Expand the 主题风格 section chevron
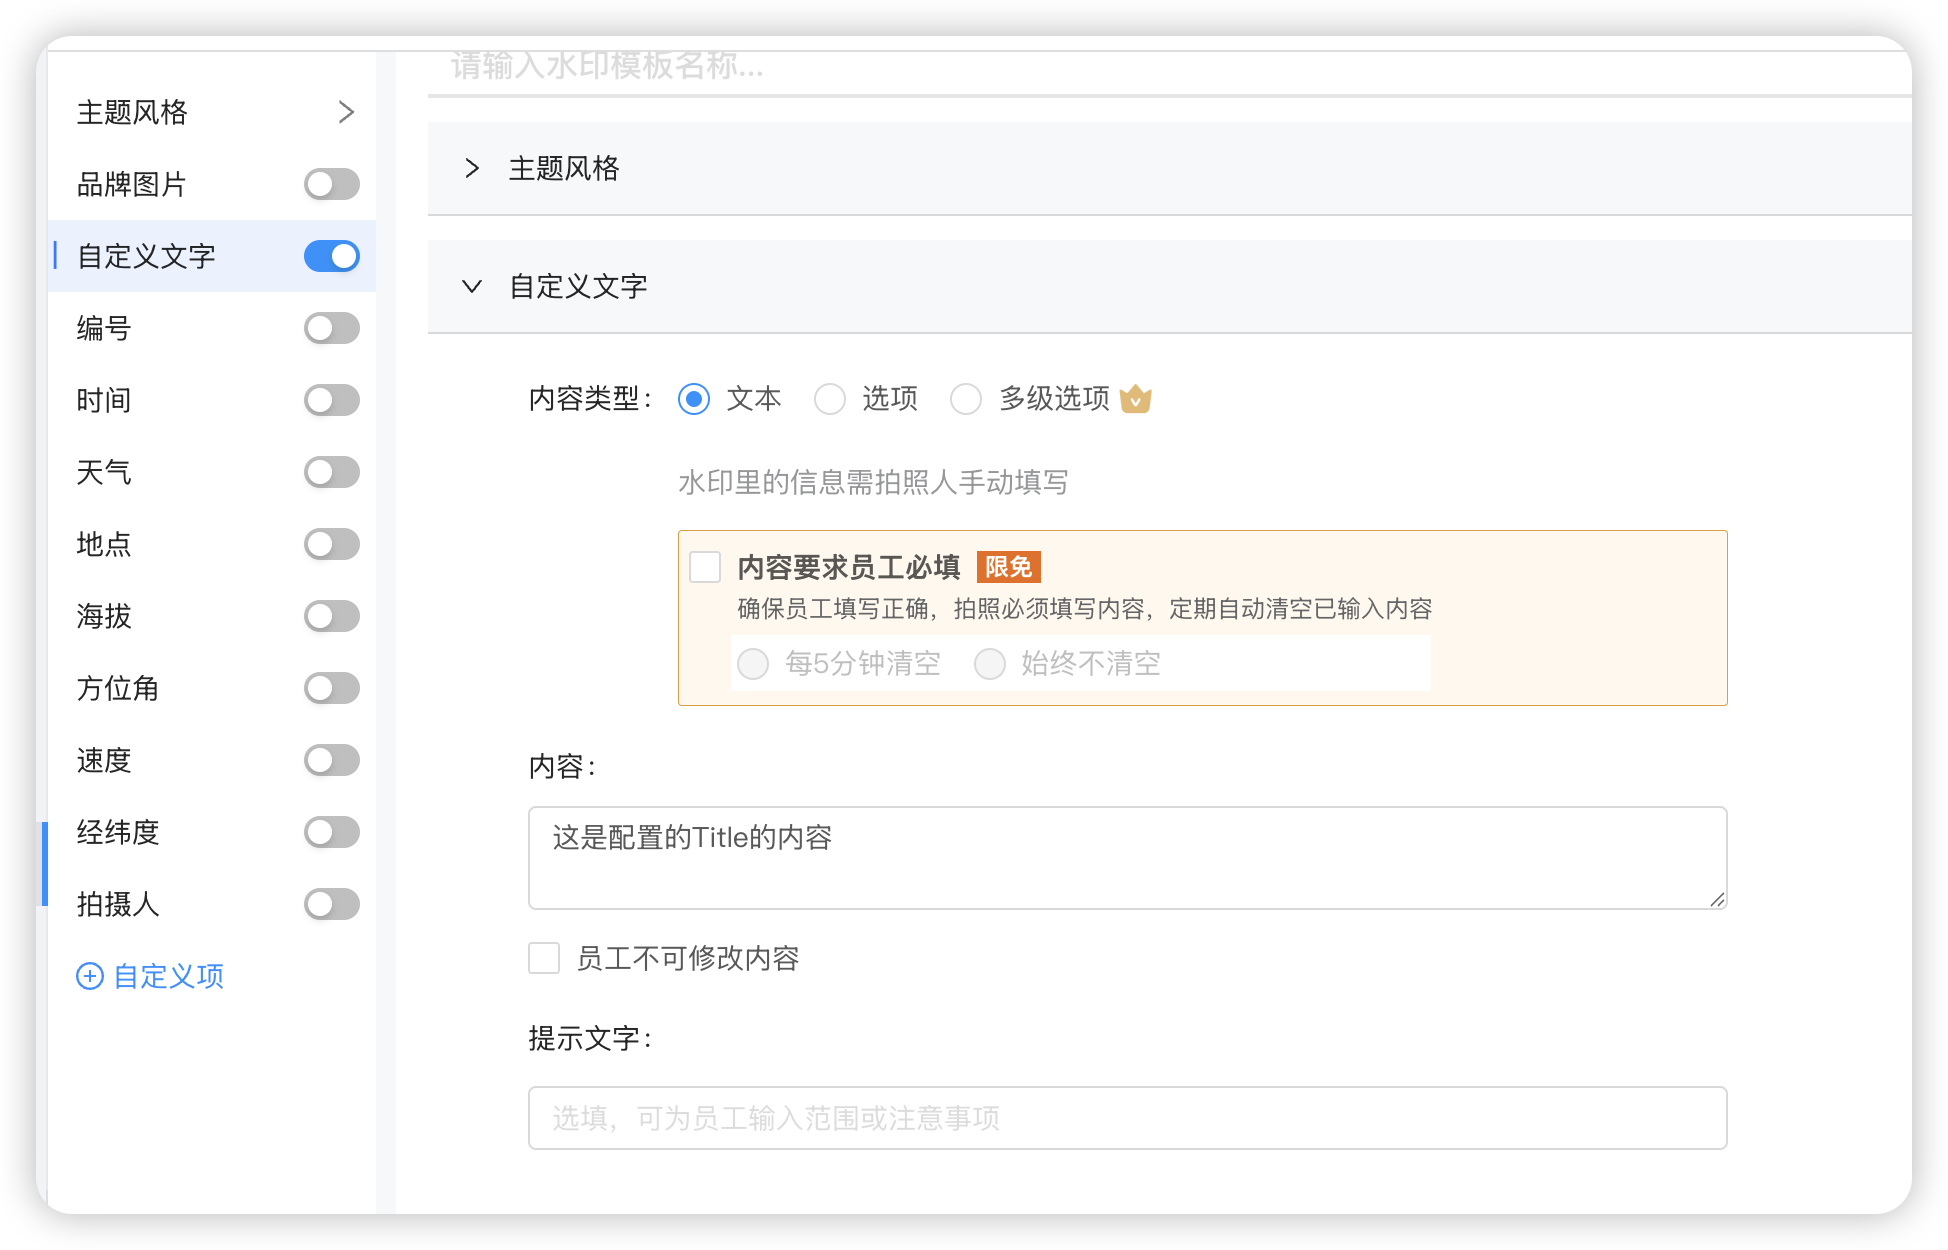Viewport: 1948px width, 1250px height. (x=472, y=168)
